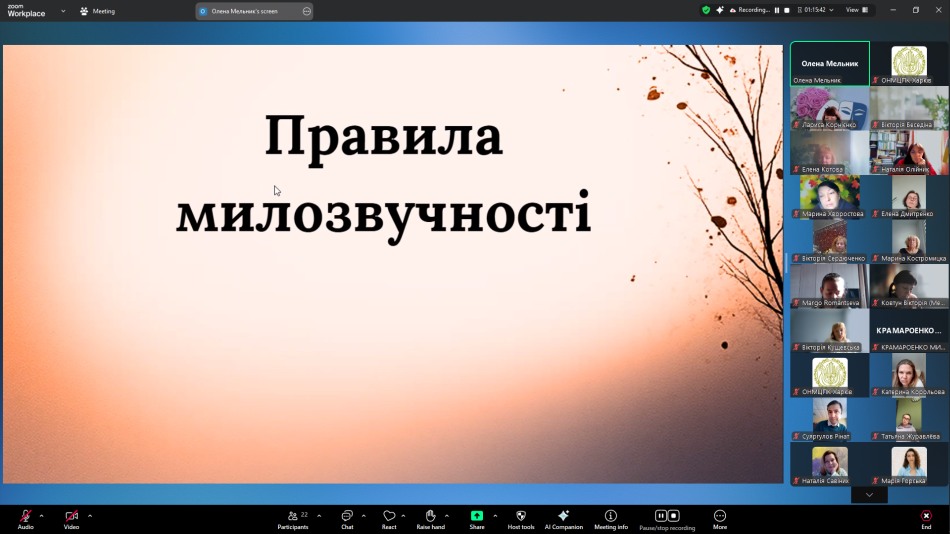This screenshot has height=534, width=950.
Task: Unmute microphone with the Audio icon
Action: [x=25, y=516]
